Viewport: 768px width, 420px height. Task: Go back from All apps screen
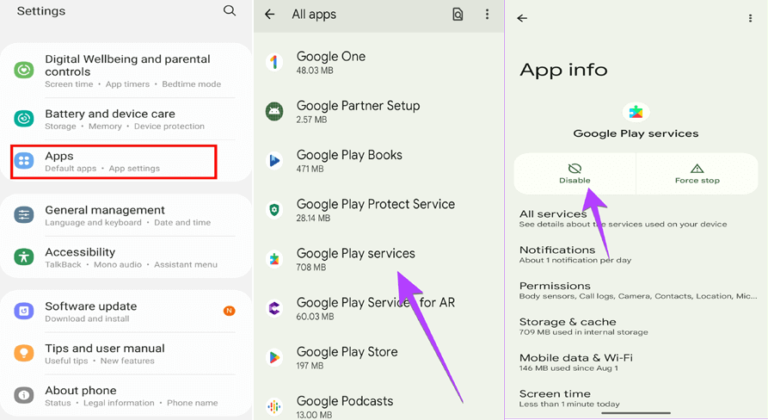(270, 14)
